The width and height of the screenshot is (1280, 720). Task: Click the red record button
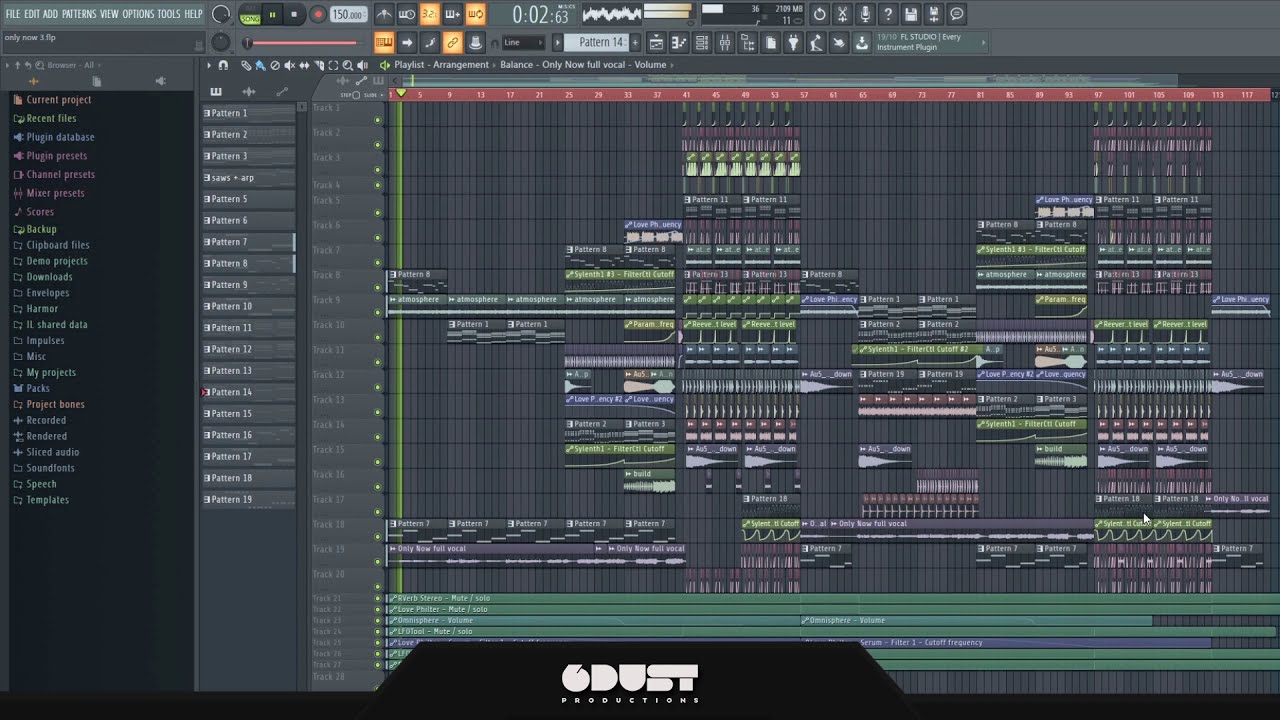coord(318,15)
